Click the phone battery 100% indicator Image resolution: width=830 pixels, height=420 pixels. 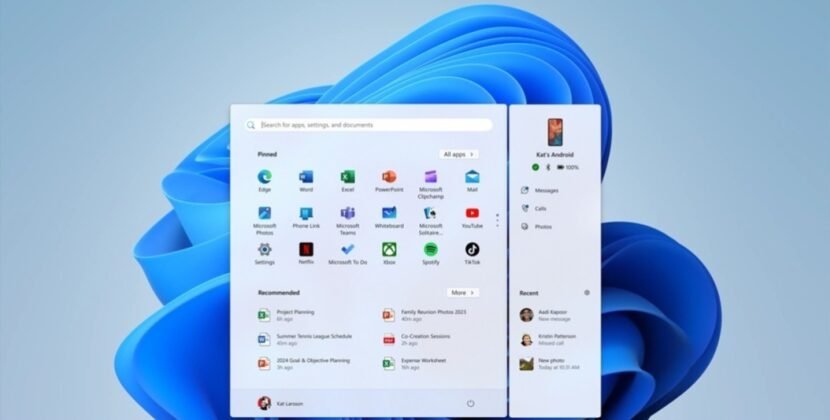[567, 167]
